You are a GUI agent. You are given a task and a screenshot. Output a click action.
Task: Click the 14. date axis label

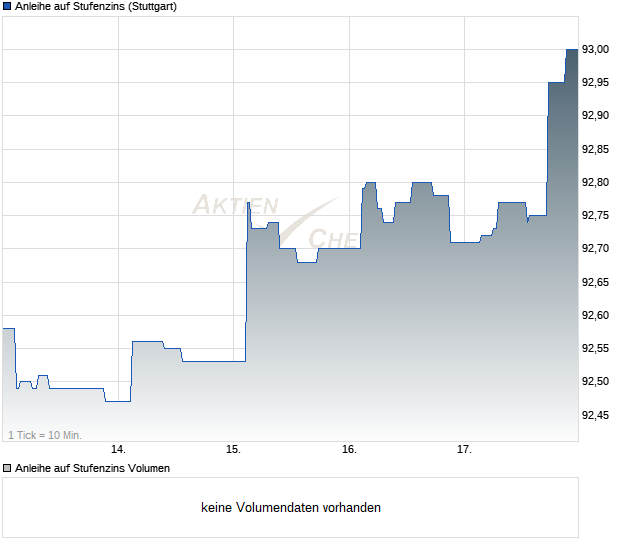coord(118,450)
